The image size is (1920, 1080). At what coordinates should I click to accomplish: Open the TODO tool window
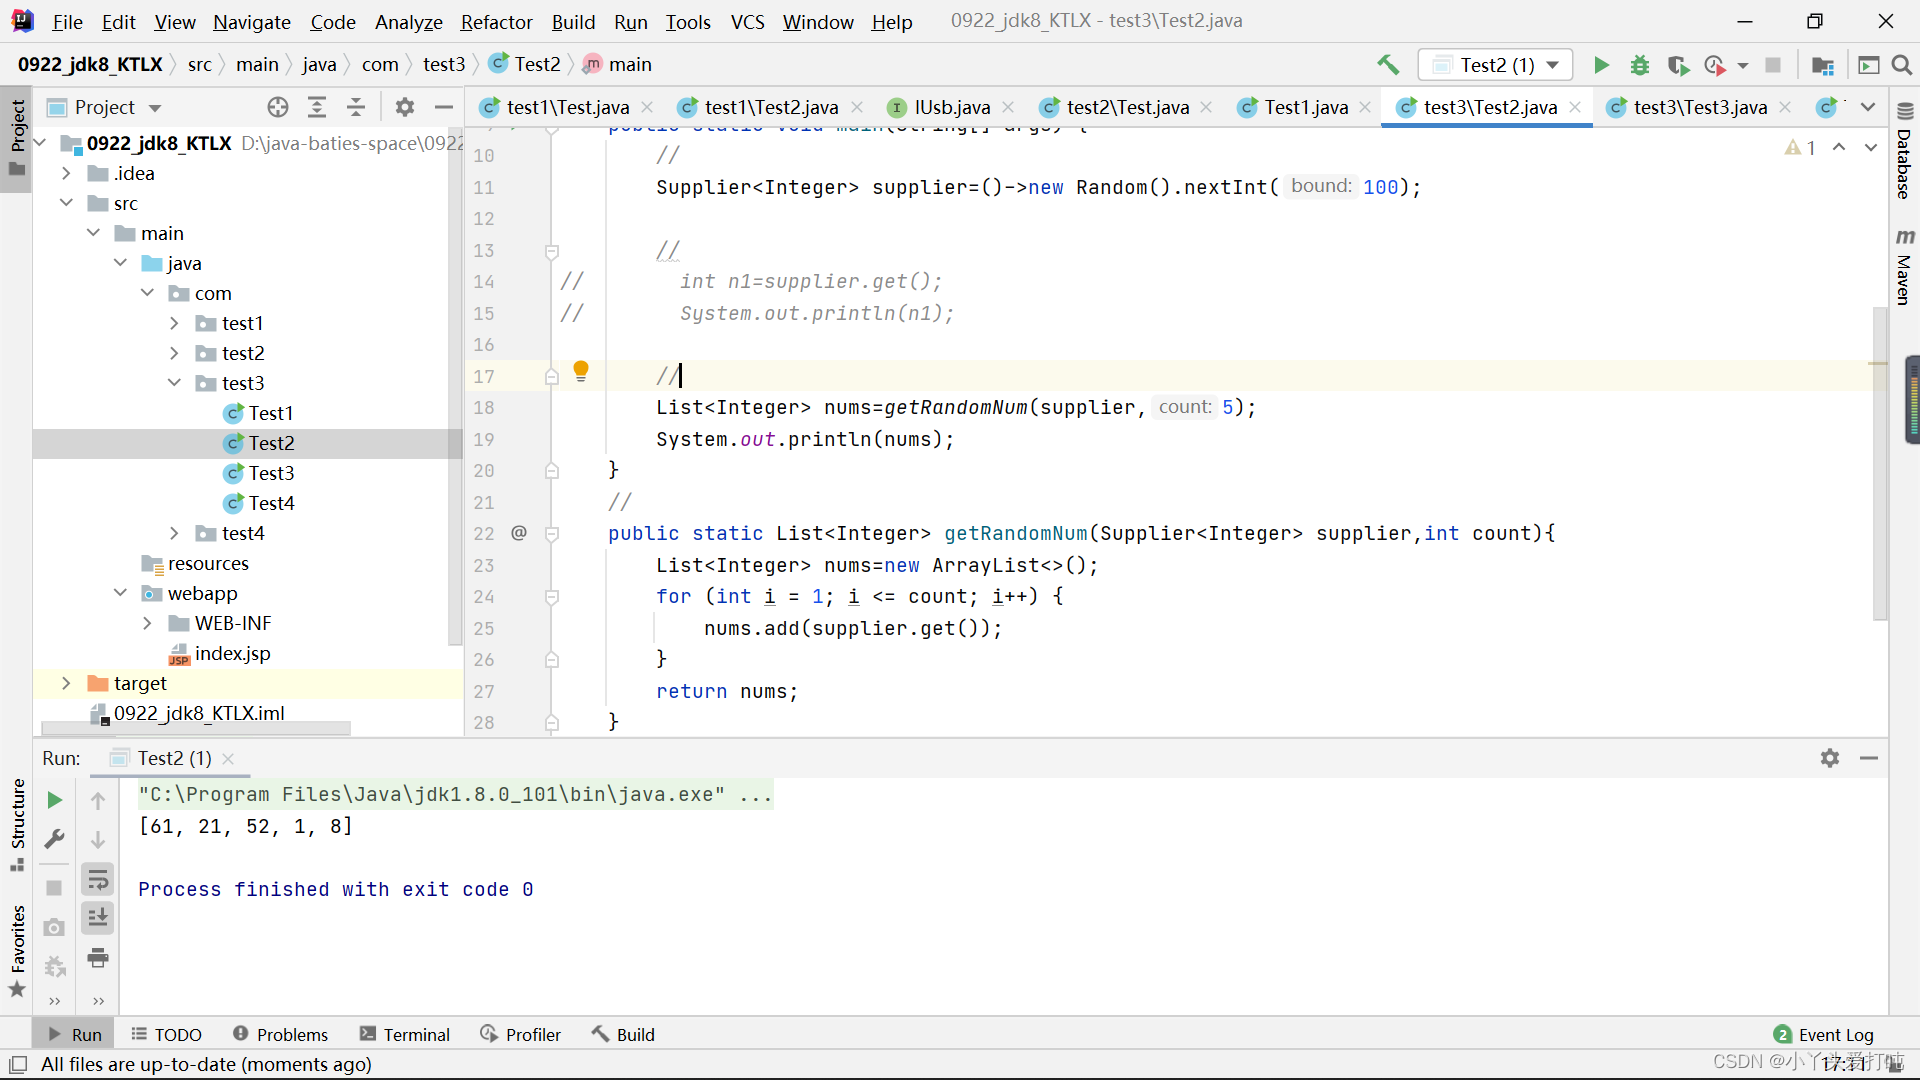coord(166,1034)
